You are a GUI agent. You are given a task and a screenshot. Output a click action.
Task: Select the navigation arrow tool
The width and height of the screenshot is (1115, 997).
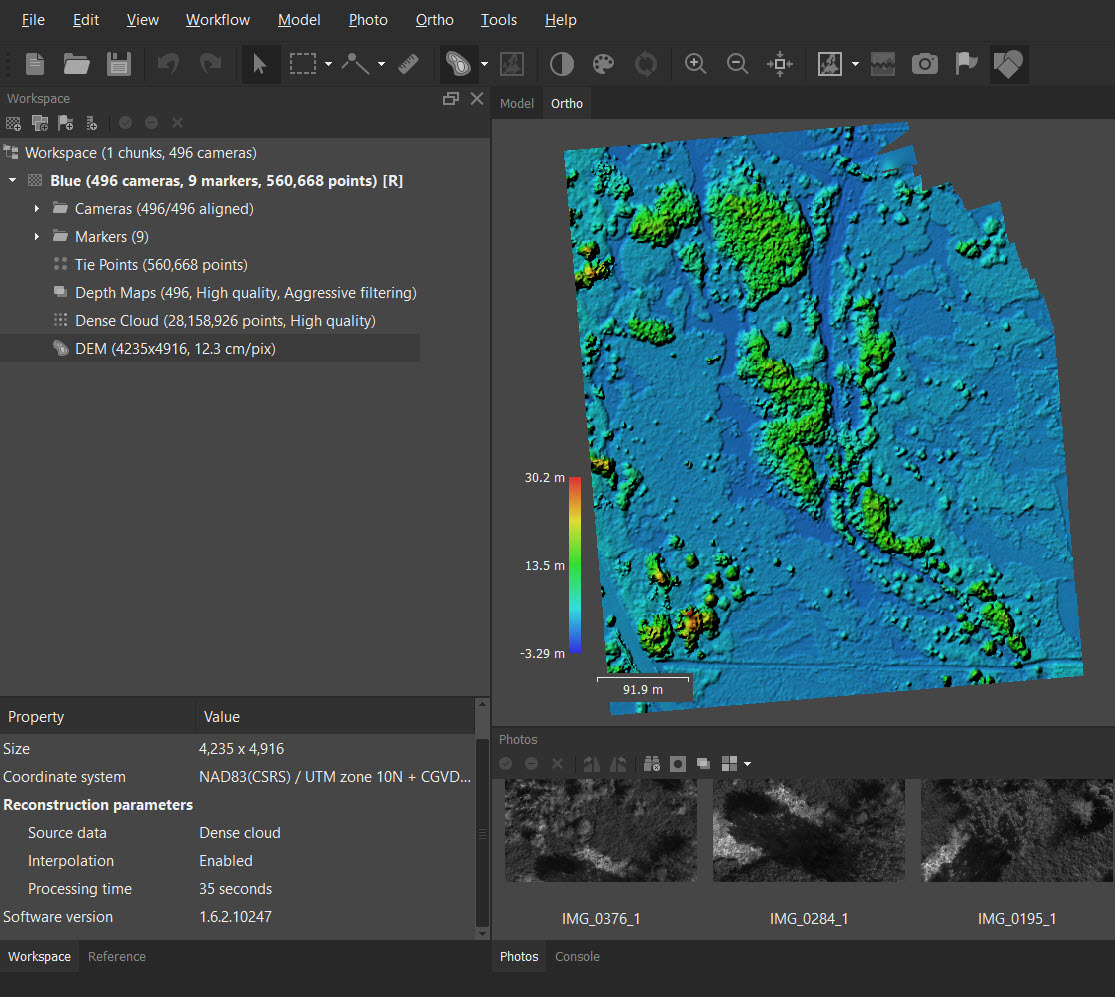point(260,63)
